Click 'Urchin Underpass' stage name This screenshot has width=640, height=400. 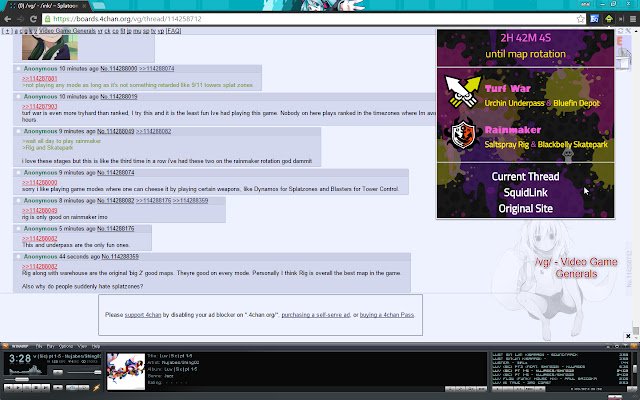pos(514,103)
